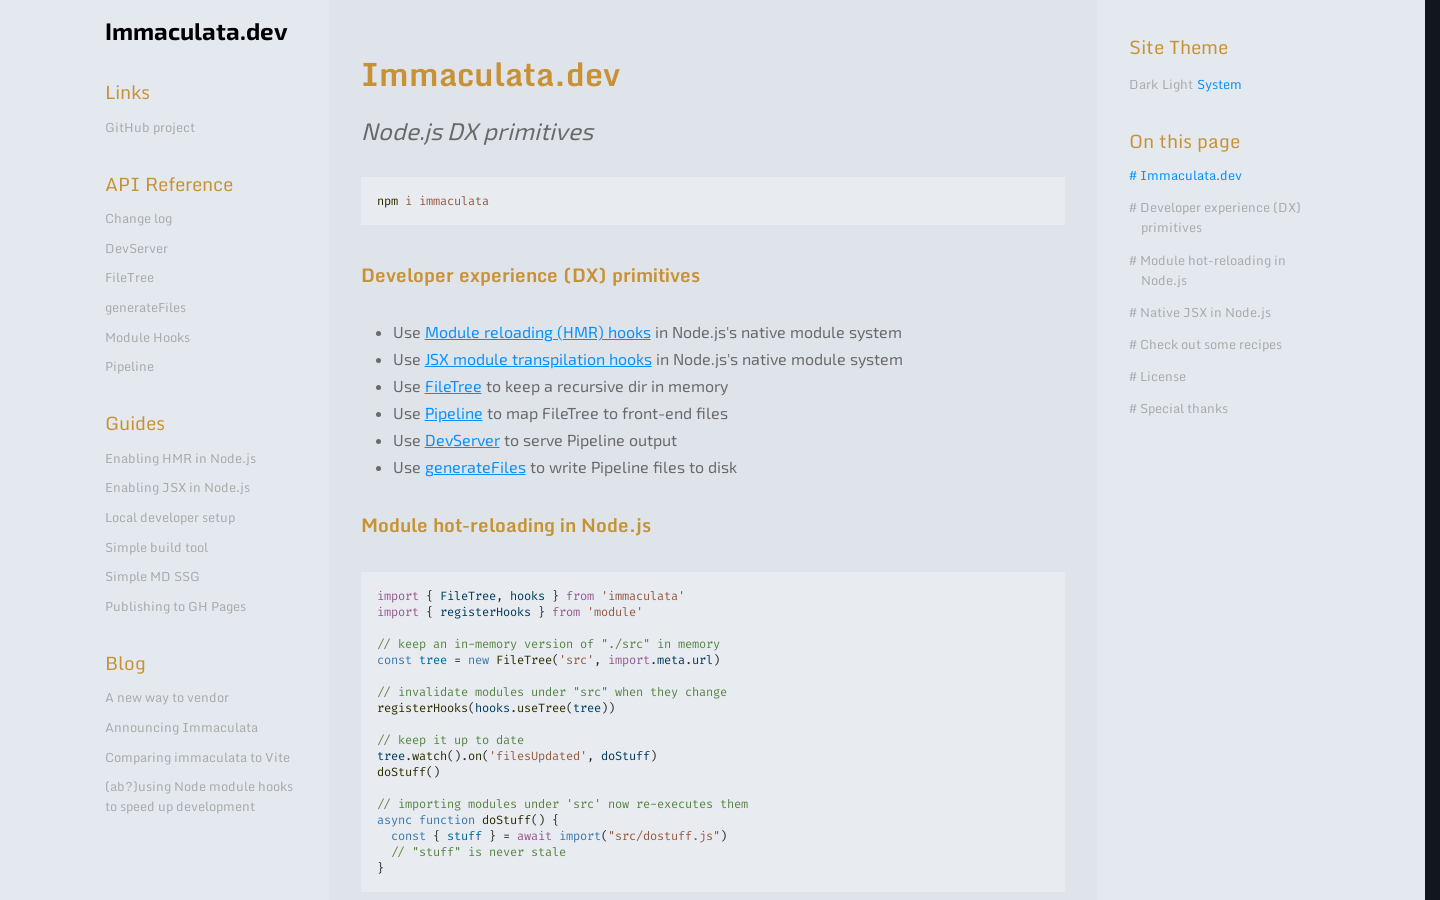Viewport: 1440px width, 900px height.
Task: Open generateFiles in the API Reference sidebar
Action: coord(145,308)
